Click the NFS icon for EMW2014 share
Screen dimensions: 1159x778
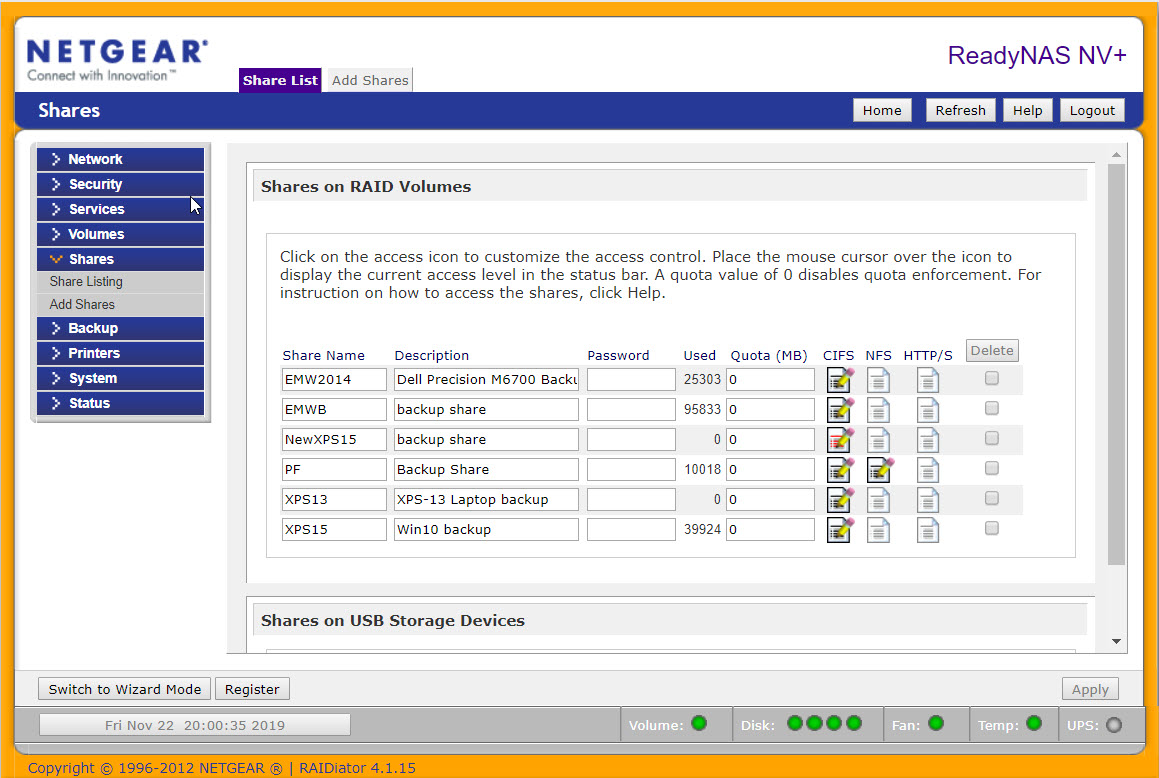878,380
